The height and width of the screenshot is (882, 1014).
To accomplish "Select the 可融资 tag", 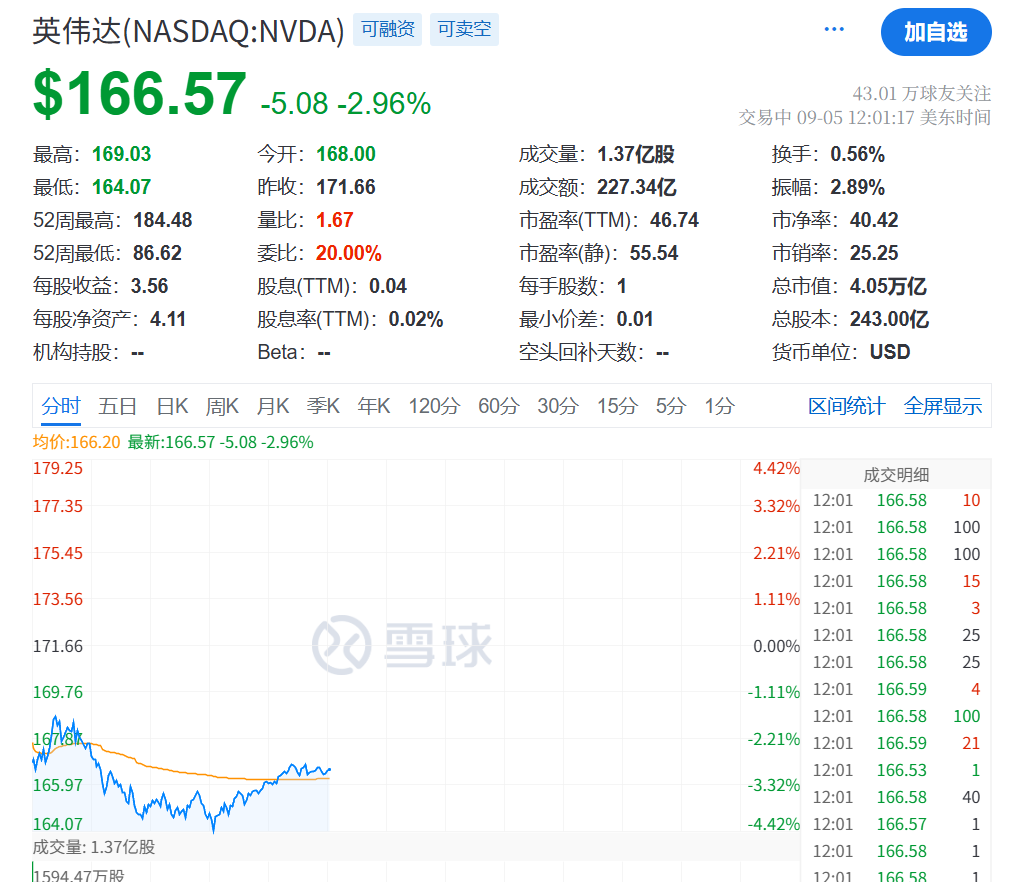I will (x=387, y=29).
